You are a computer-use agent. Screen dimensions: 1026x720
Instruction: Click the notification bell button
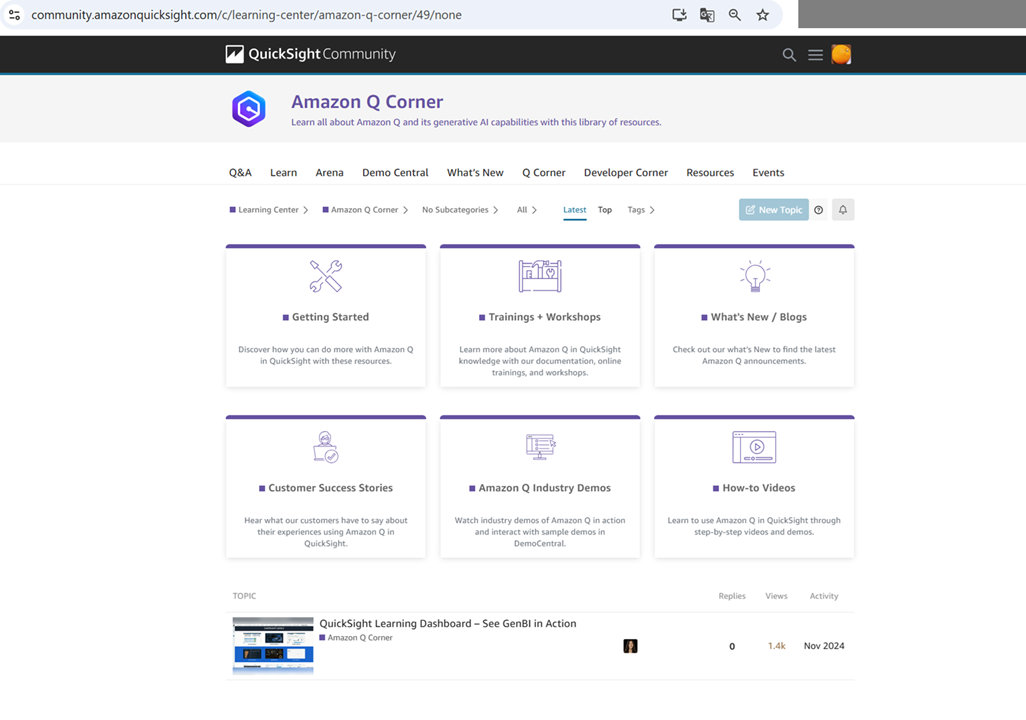pos(843,209)
